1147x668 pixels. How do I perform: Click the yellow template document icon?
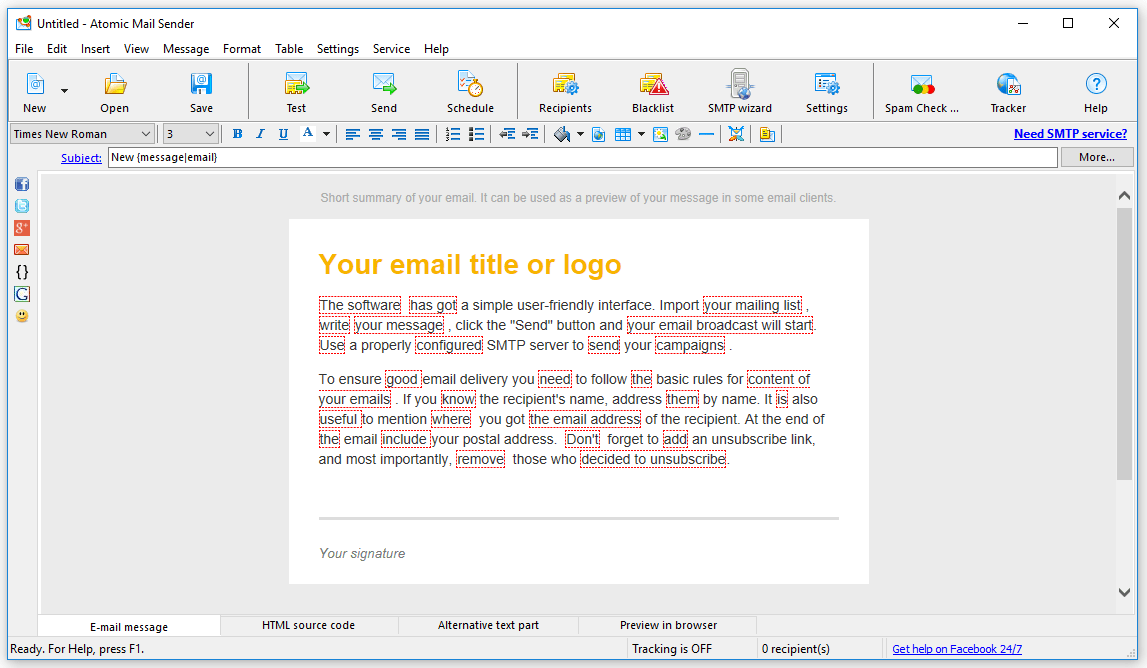click(x=767, y=134)
